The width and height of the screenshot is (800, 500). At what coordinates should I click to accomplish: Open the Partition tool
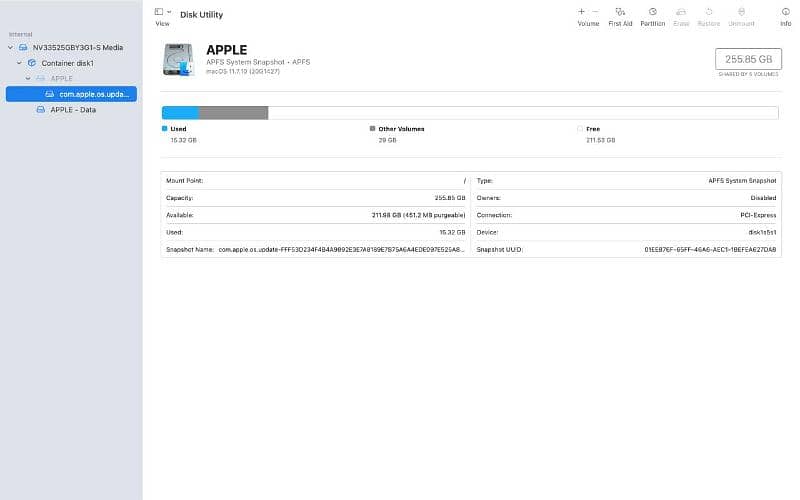click(x=652, y=11)
